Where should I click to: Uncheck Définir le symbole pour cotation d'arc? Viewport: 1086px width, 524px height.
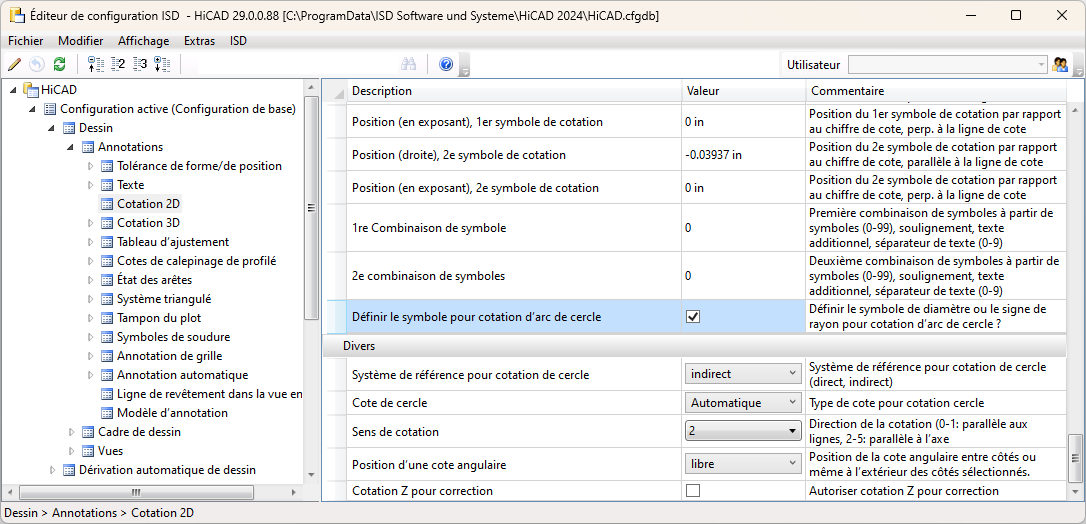[693, 316]
